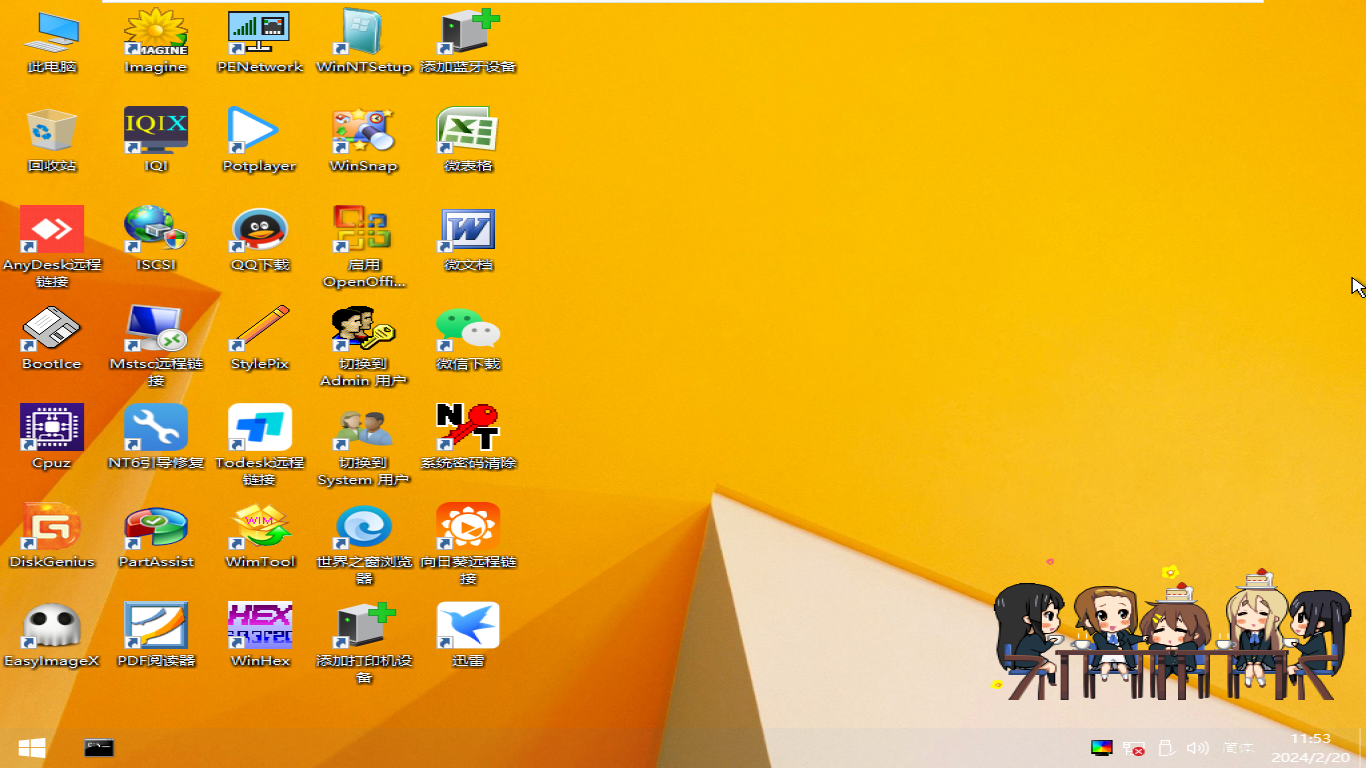Open the volume speaker tray icon

point(1197,747)
